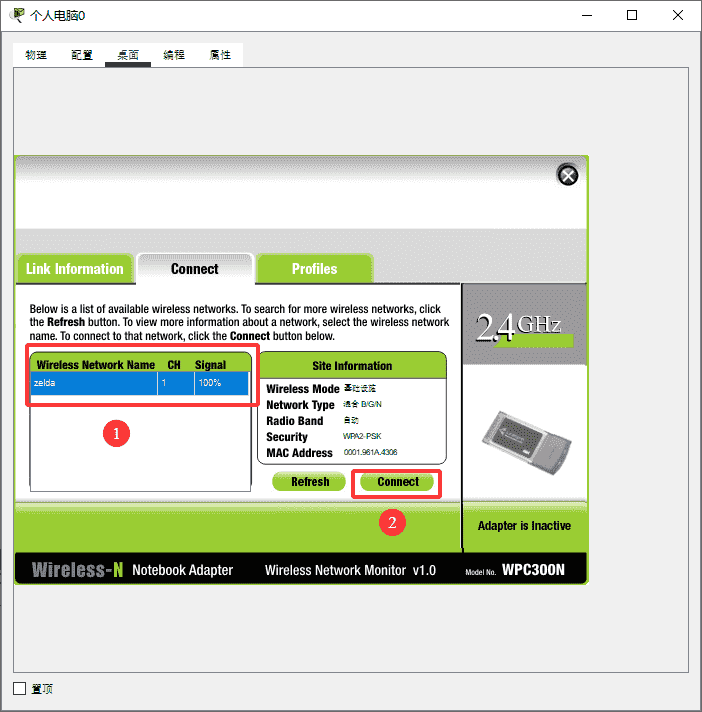The height and width of the screenshot is (712, 702).
Task: Switch to the 物理 tab
Action: click(x=36, y=55)
